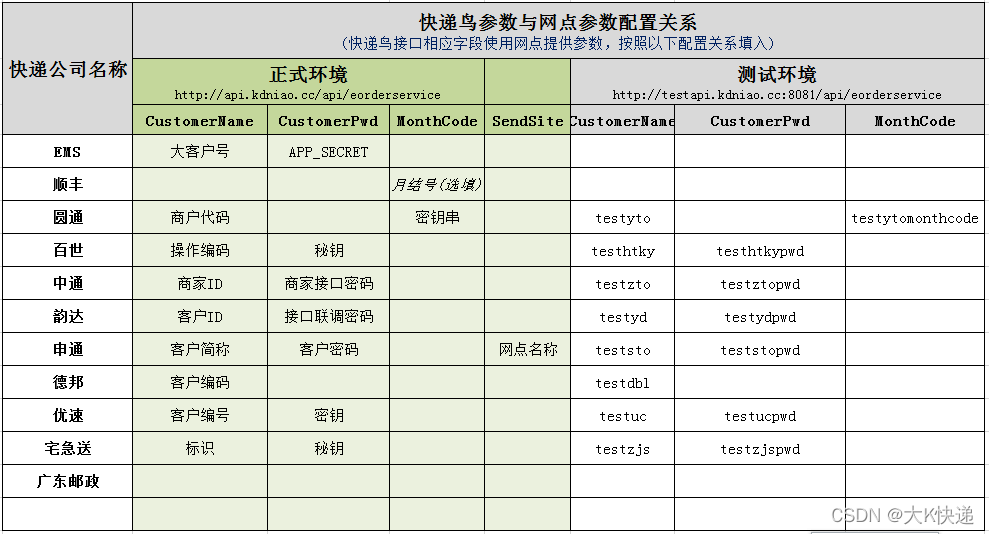Select the 优速 row label
Image resolution: width=989 pixels, height=534 pixels.
pyautogui.click(x=67, y=415)
